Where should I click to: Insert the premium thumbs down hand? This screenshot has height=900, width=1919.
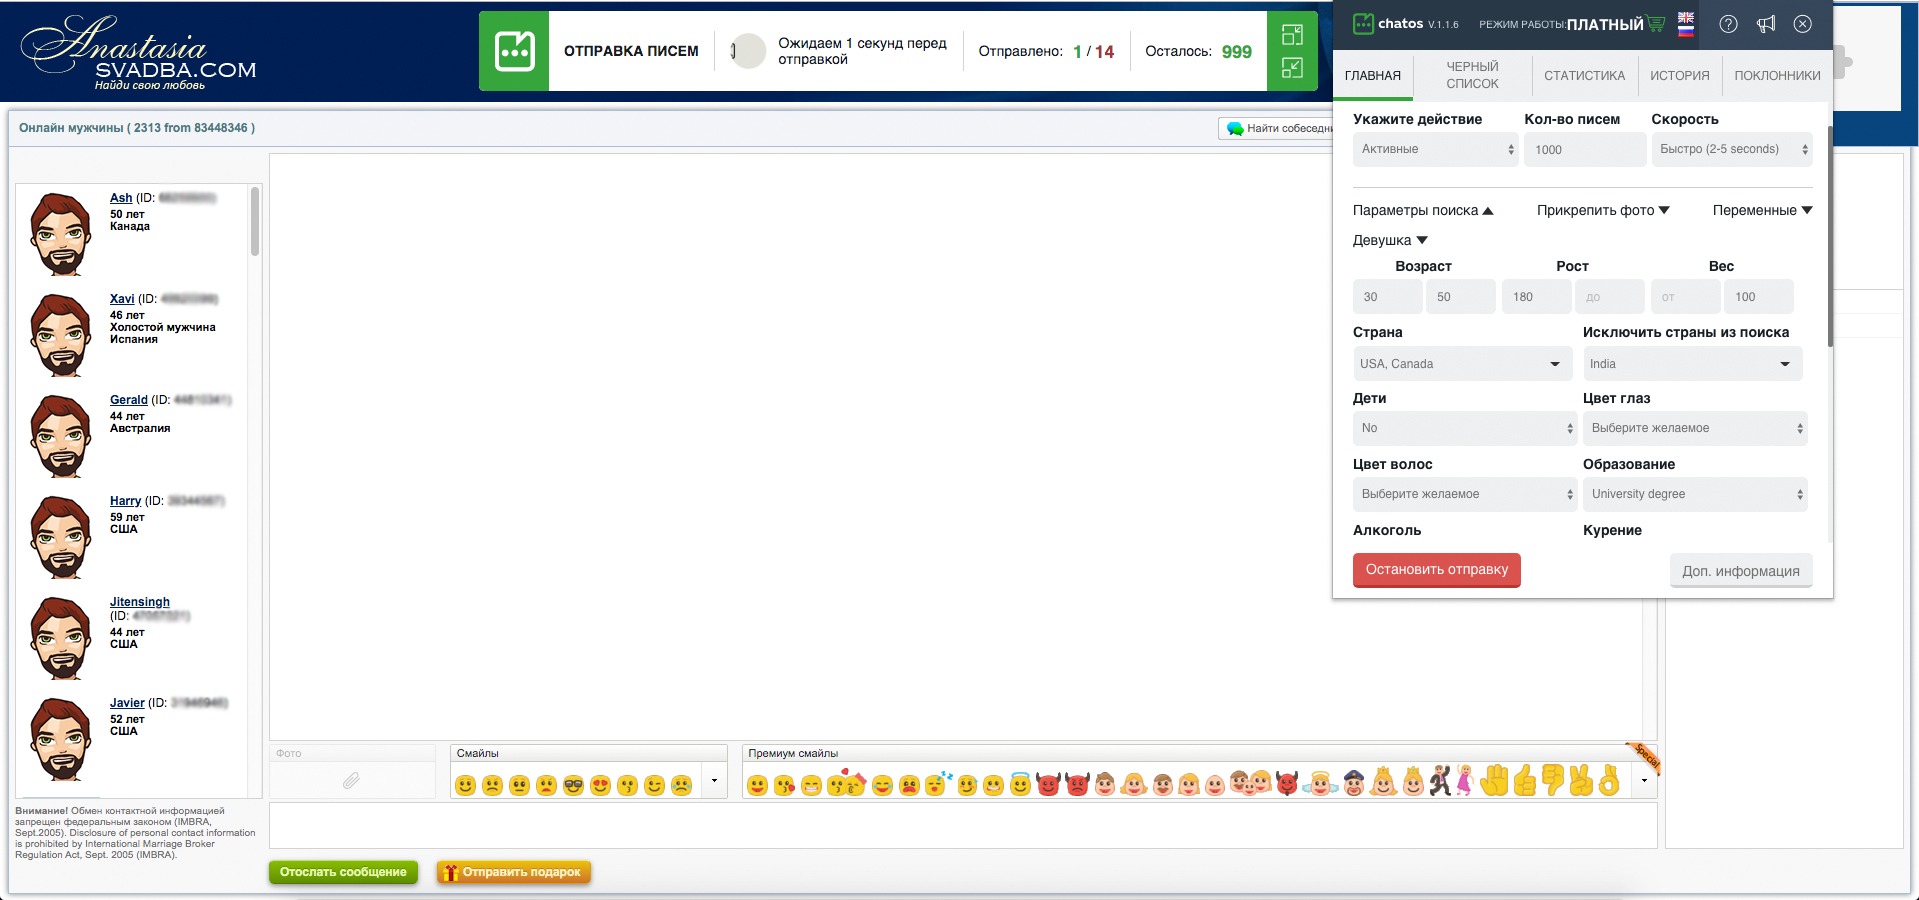point(1552,780)
